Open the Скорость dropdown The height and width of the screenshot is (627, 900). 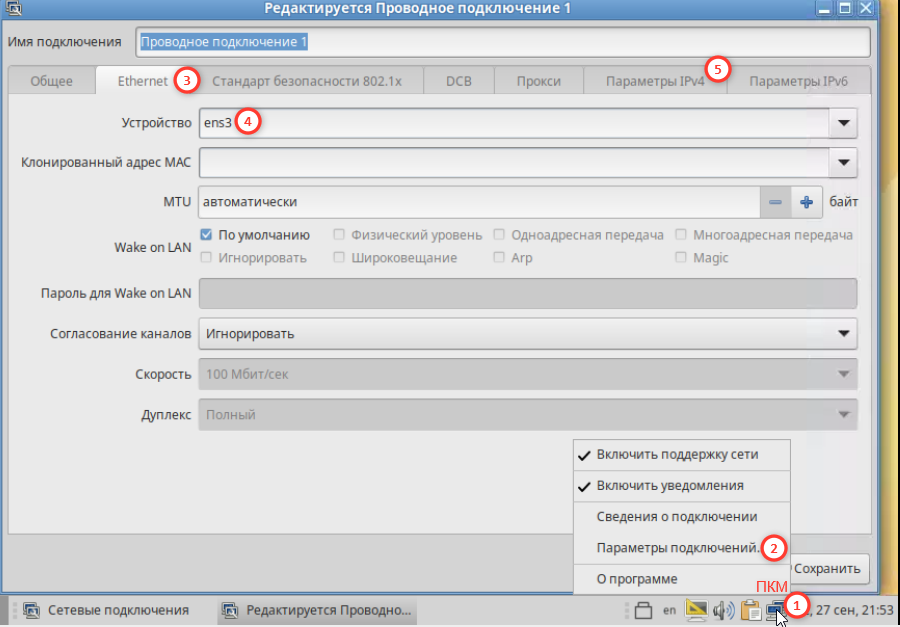(528, 374)
